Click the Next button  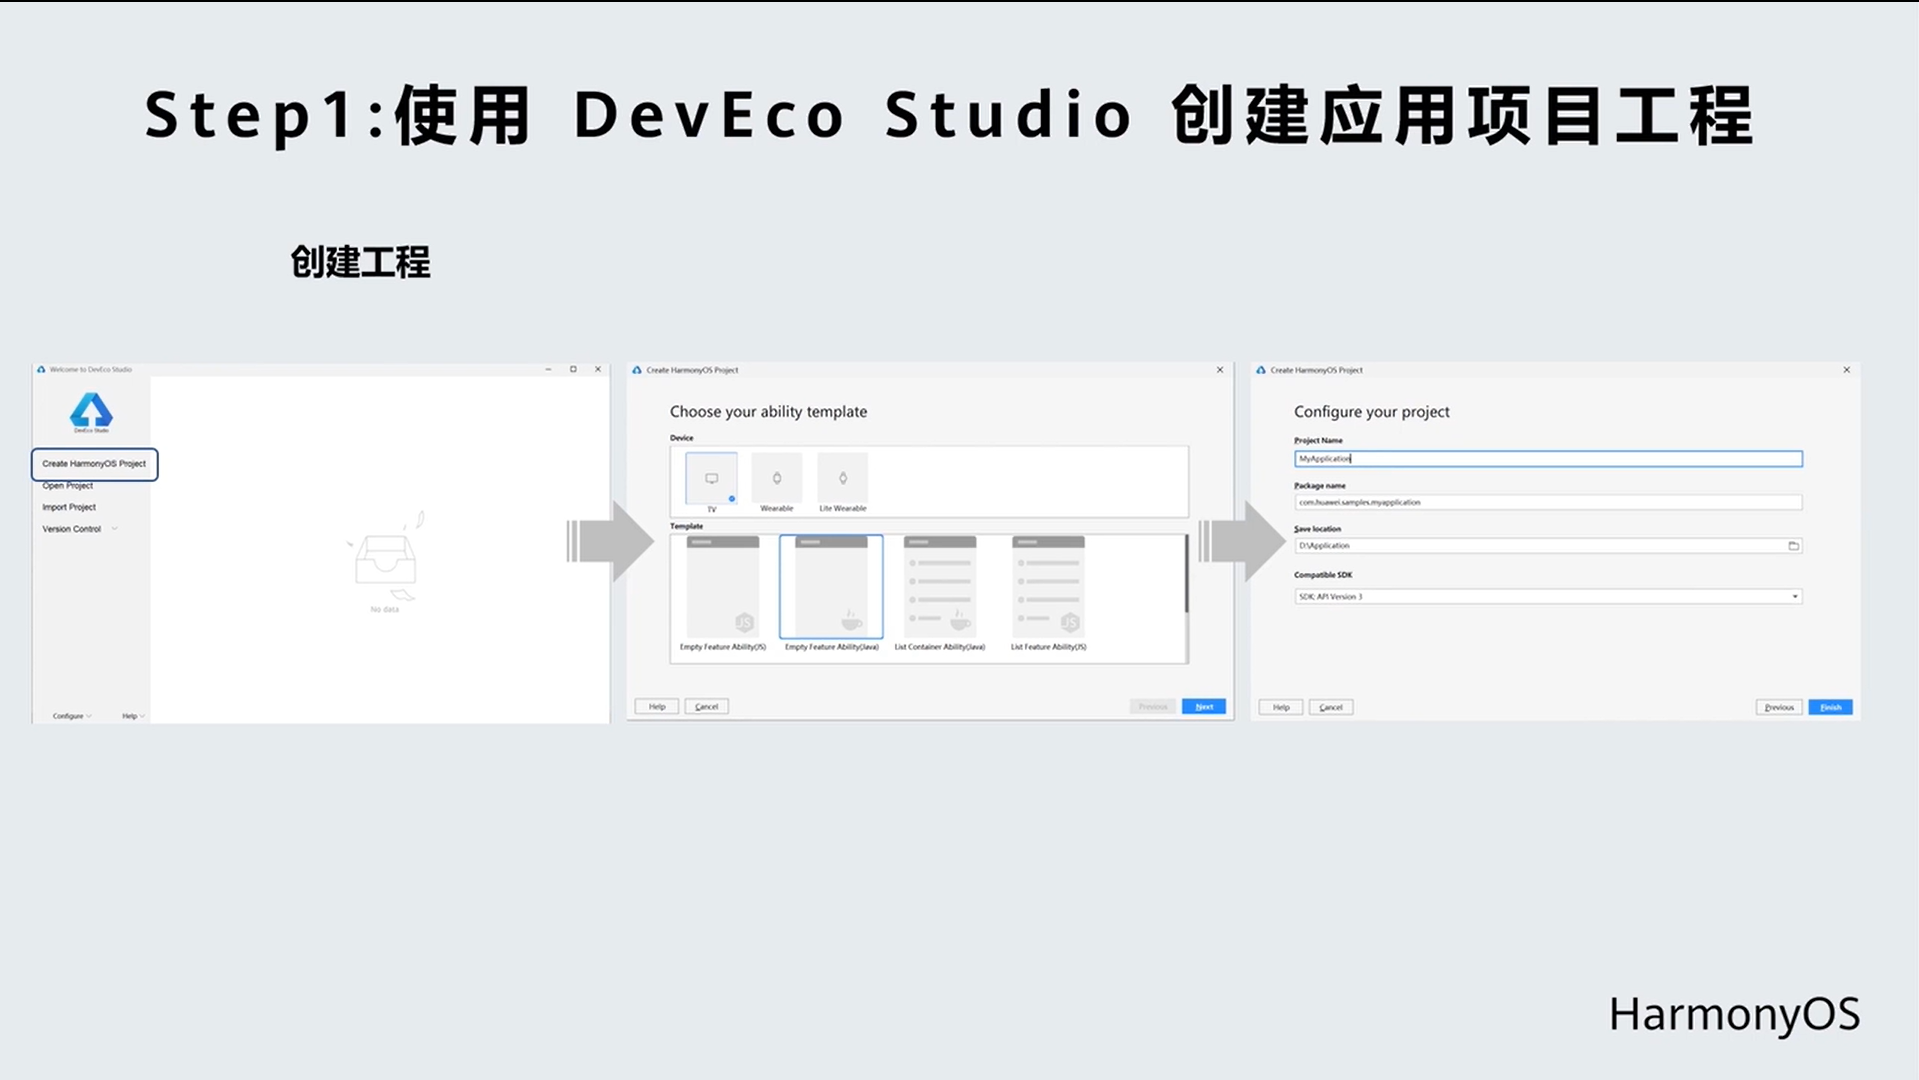tap(1204, 707)
